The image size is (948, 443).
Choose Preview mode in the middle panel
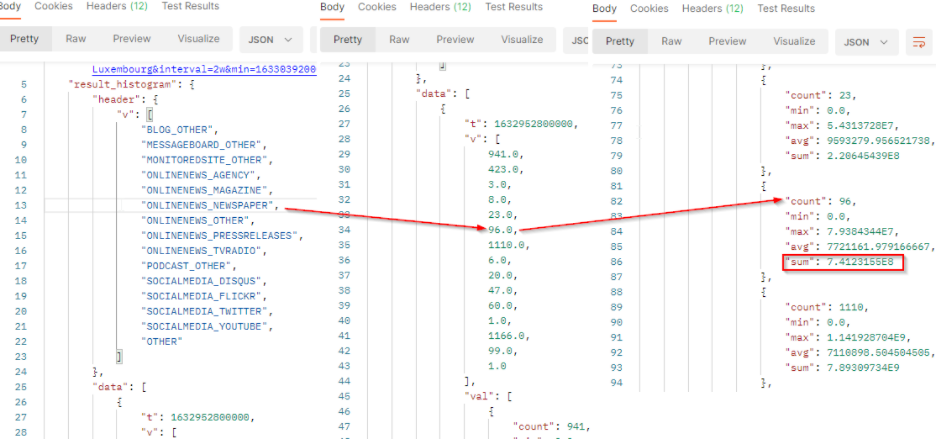point(455,39)
